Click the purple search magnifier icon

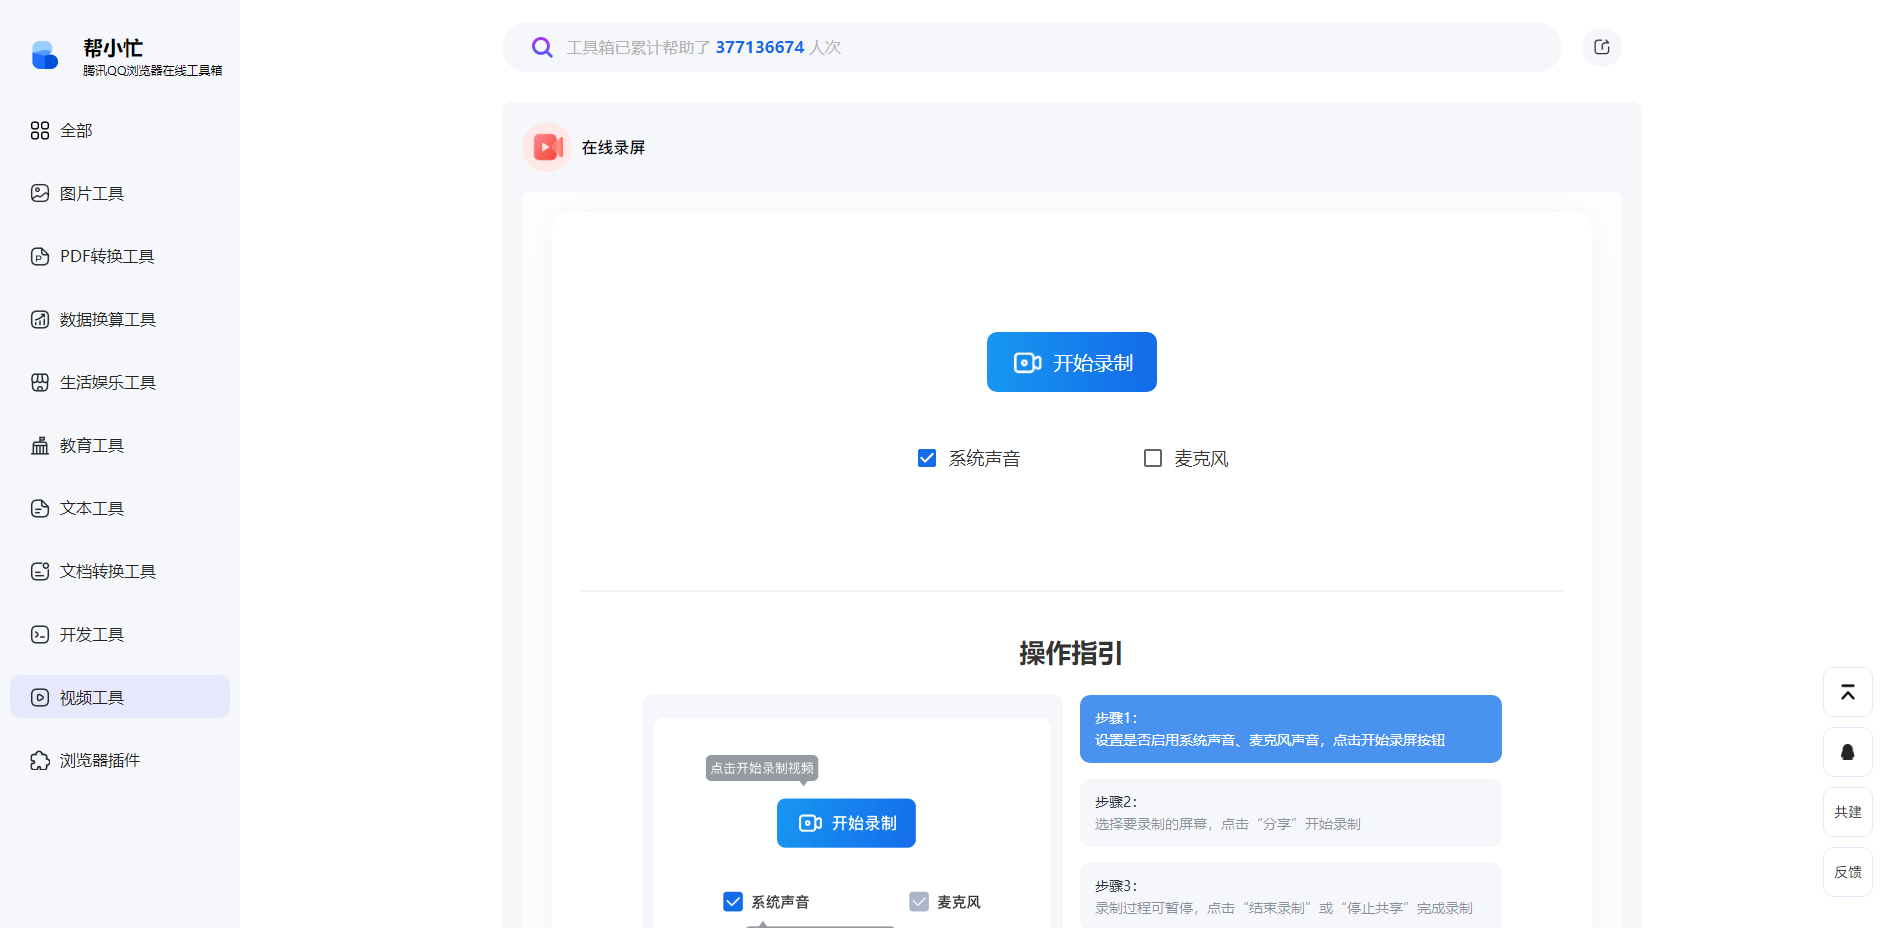coord(542,47)
